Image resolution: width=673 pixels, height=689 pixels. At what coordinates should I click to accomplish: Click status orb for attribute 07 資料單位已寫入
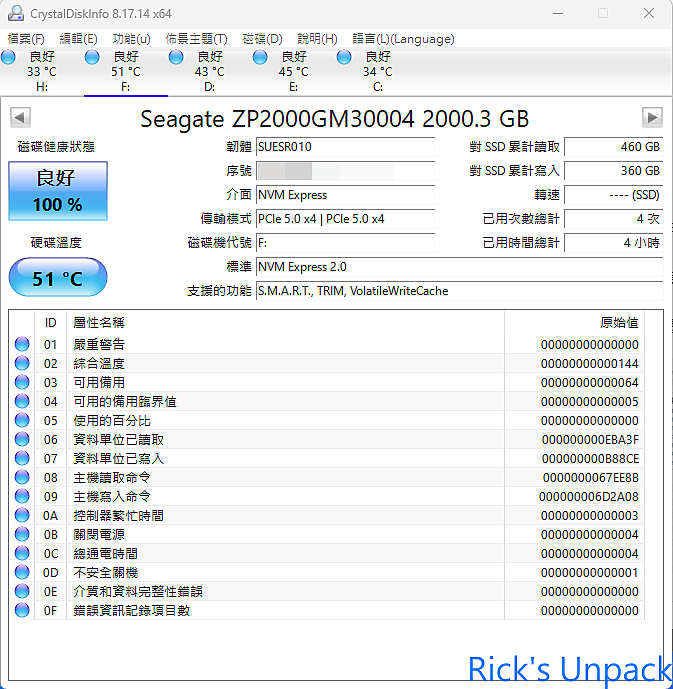[x=22, y=458]
